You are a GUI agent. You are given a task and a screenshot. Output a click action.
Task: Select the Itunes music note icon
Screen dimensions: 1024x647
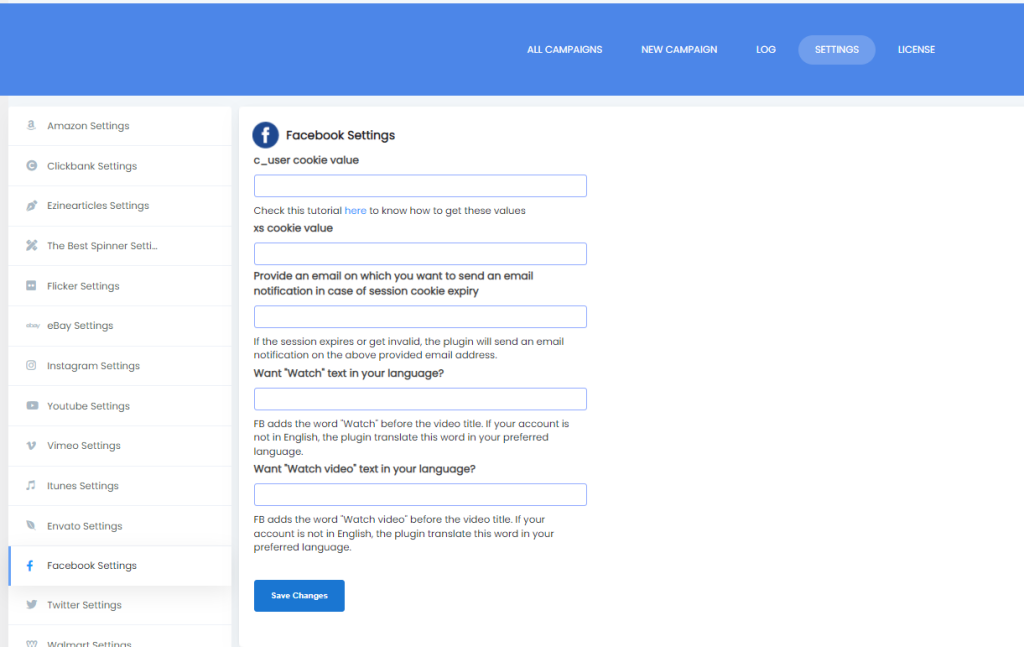tap(31, 485)
